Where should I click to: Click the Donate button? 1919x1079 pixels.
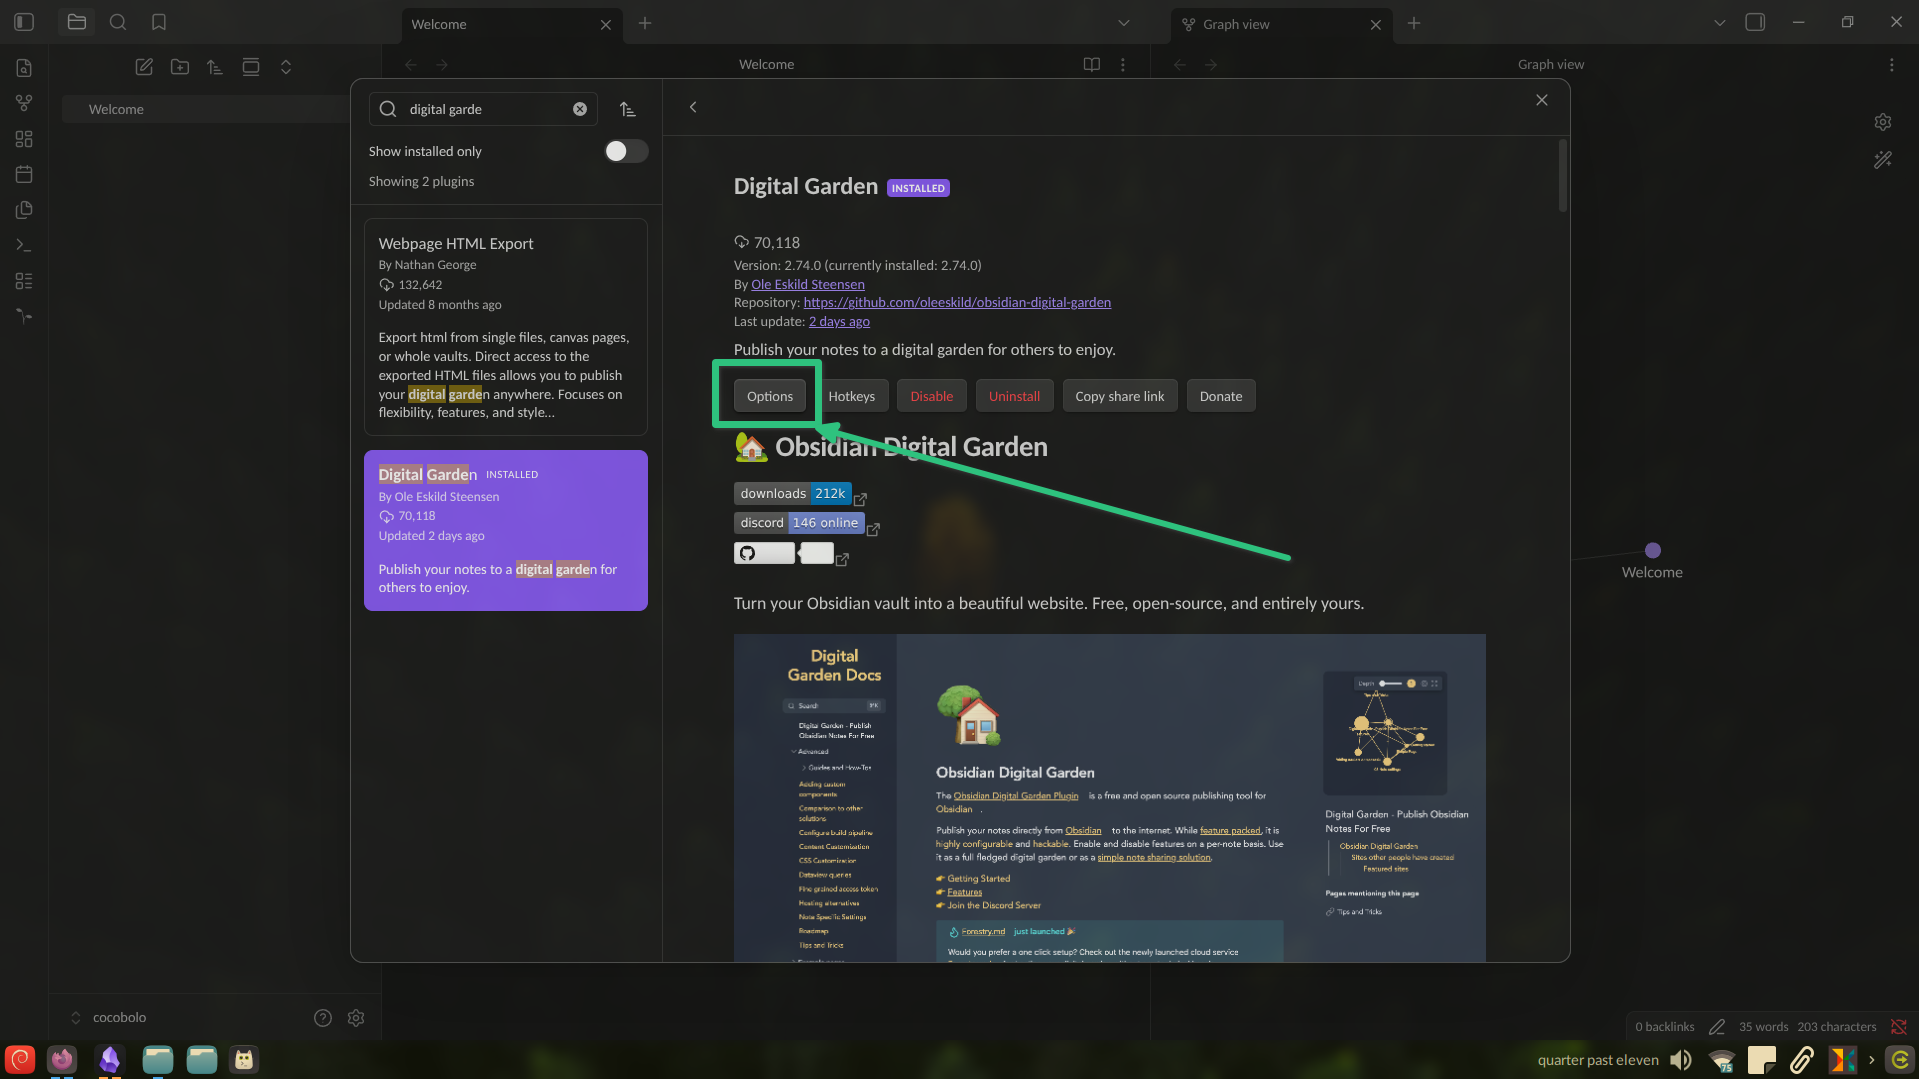click(x=1220, y=396)
